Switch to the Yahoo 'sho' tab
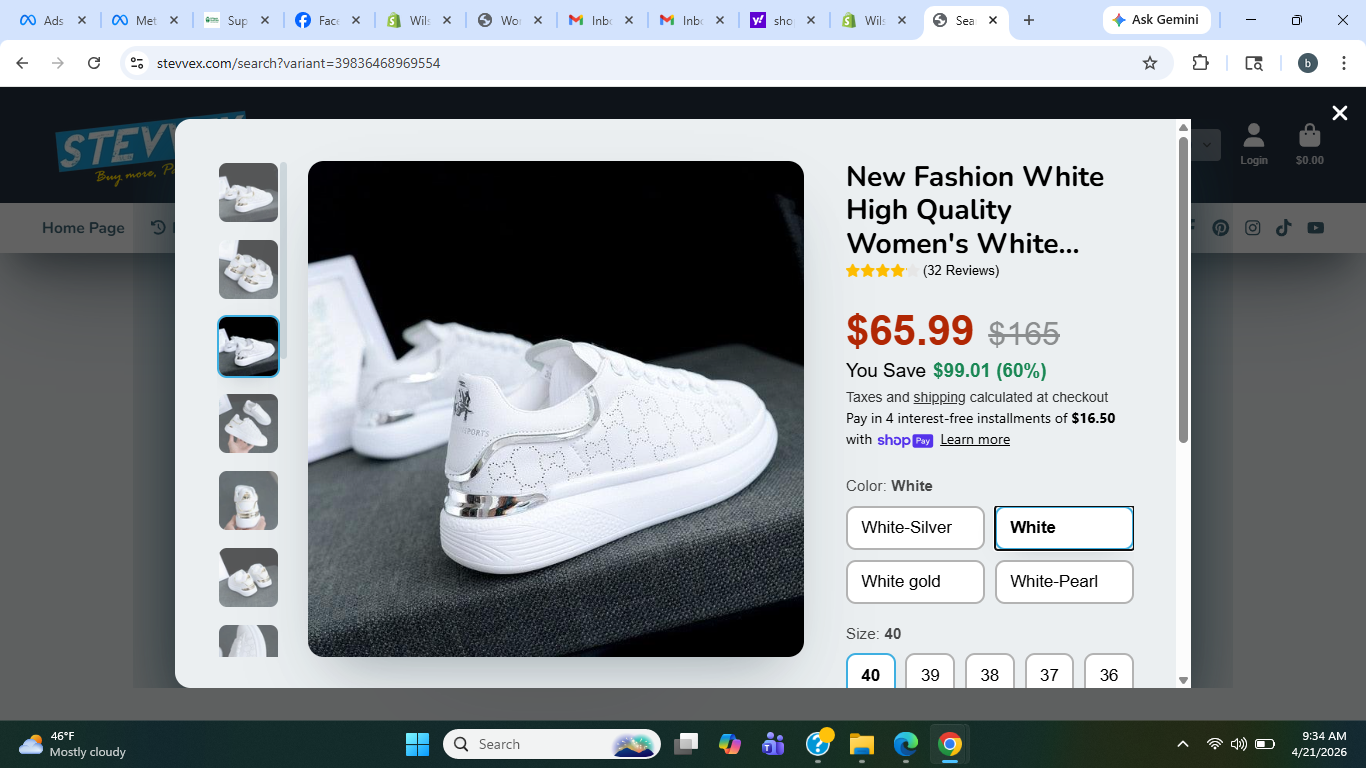 tap(783, 20)
